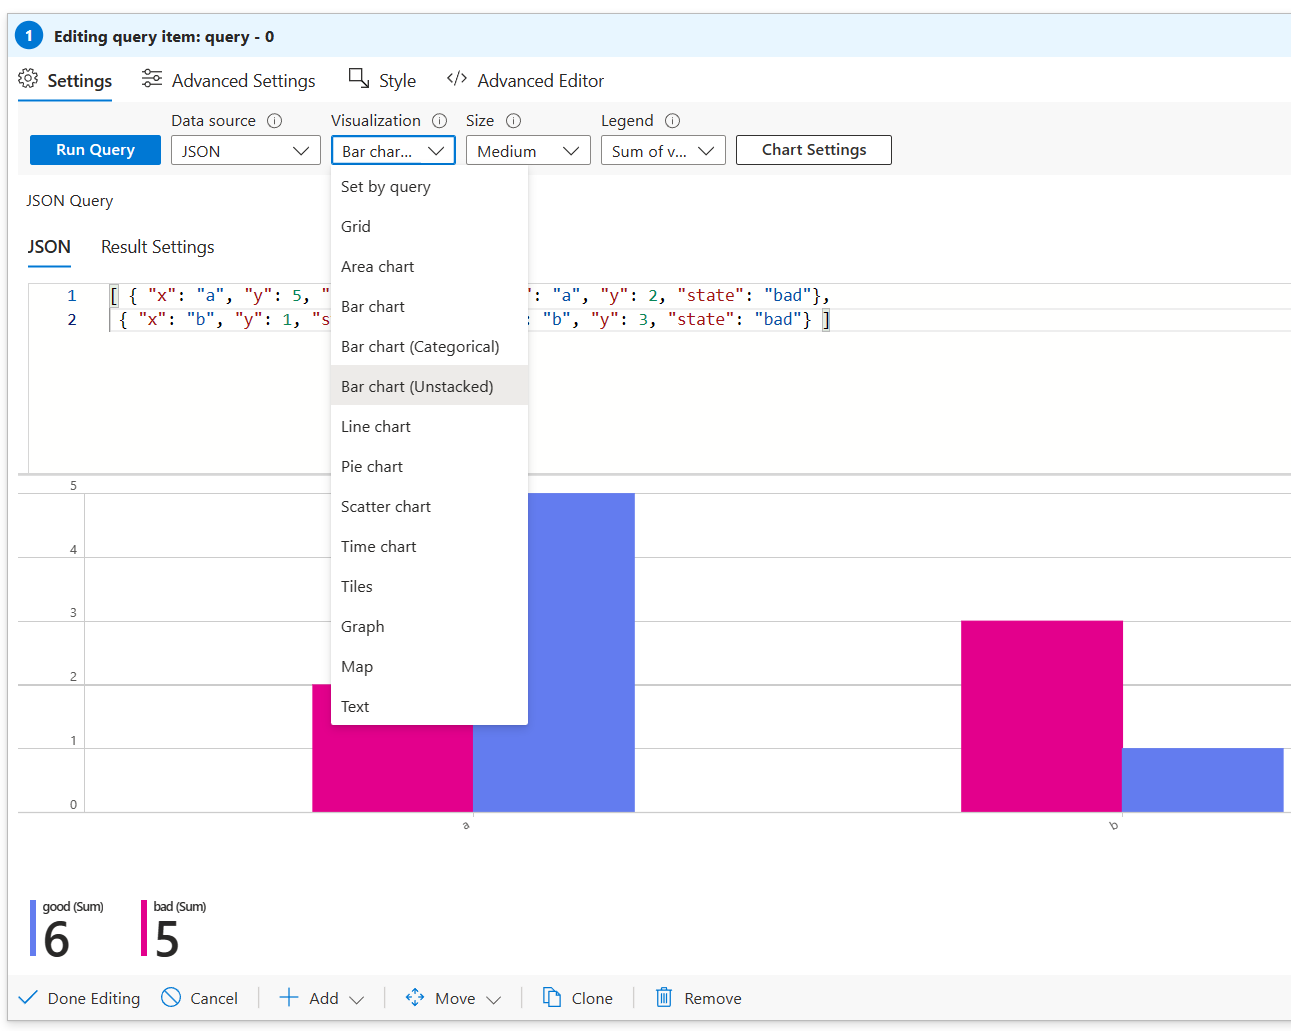
Task: Click line 1 of the JSON query editor
Action: [200, 294]
